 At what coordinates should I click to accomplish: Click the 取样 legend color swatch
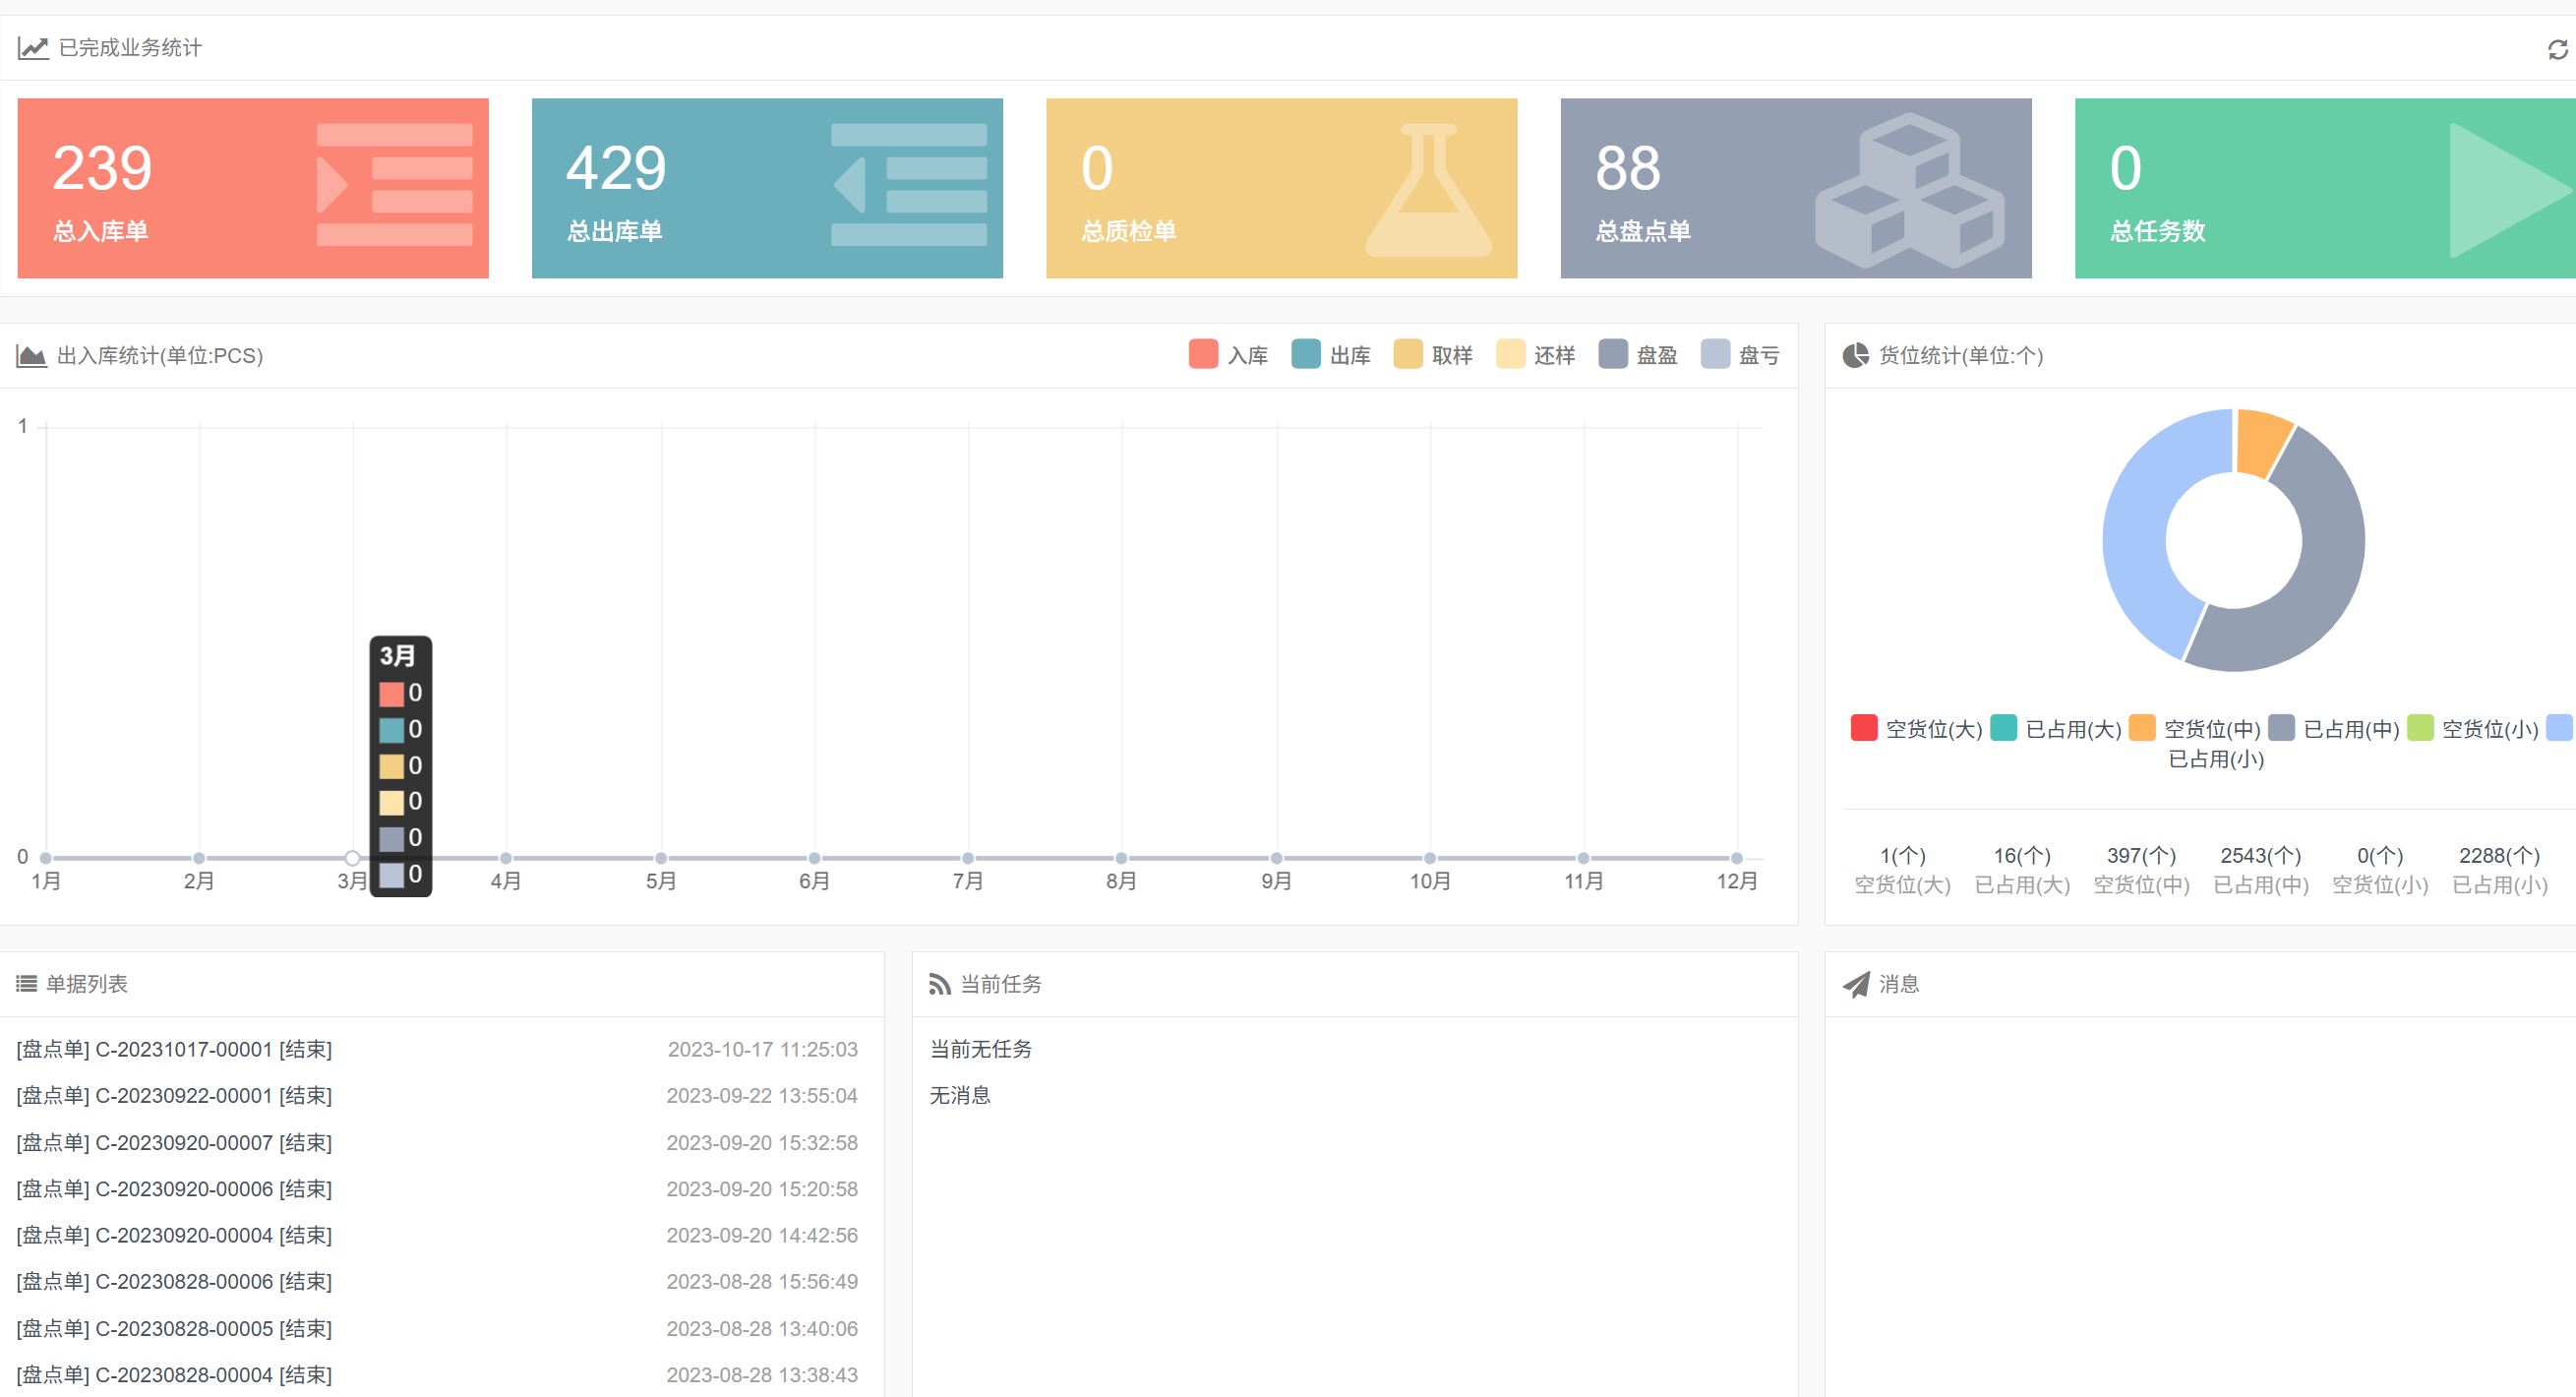(1408, 355)
